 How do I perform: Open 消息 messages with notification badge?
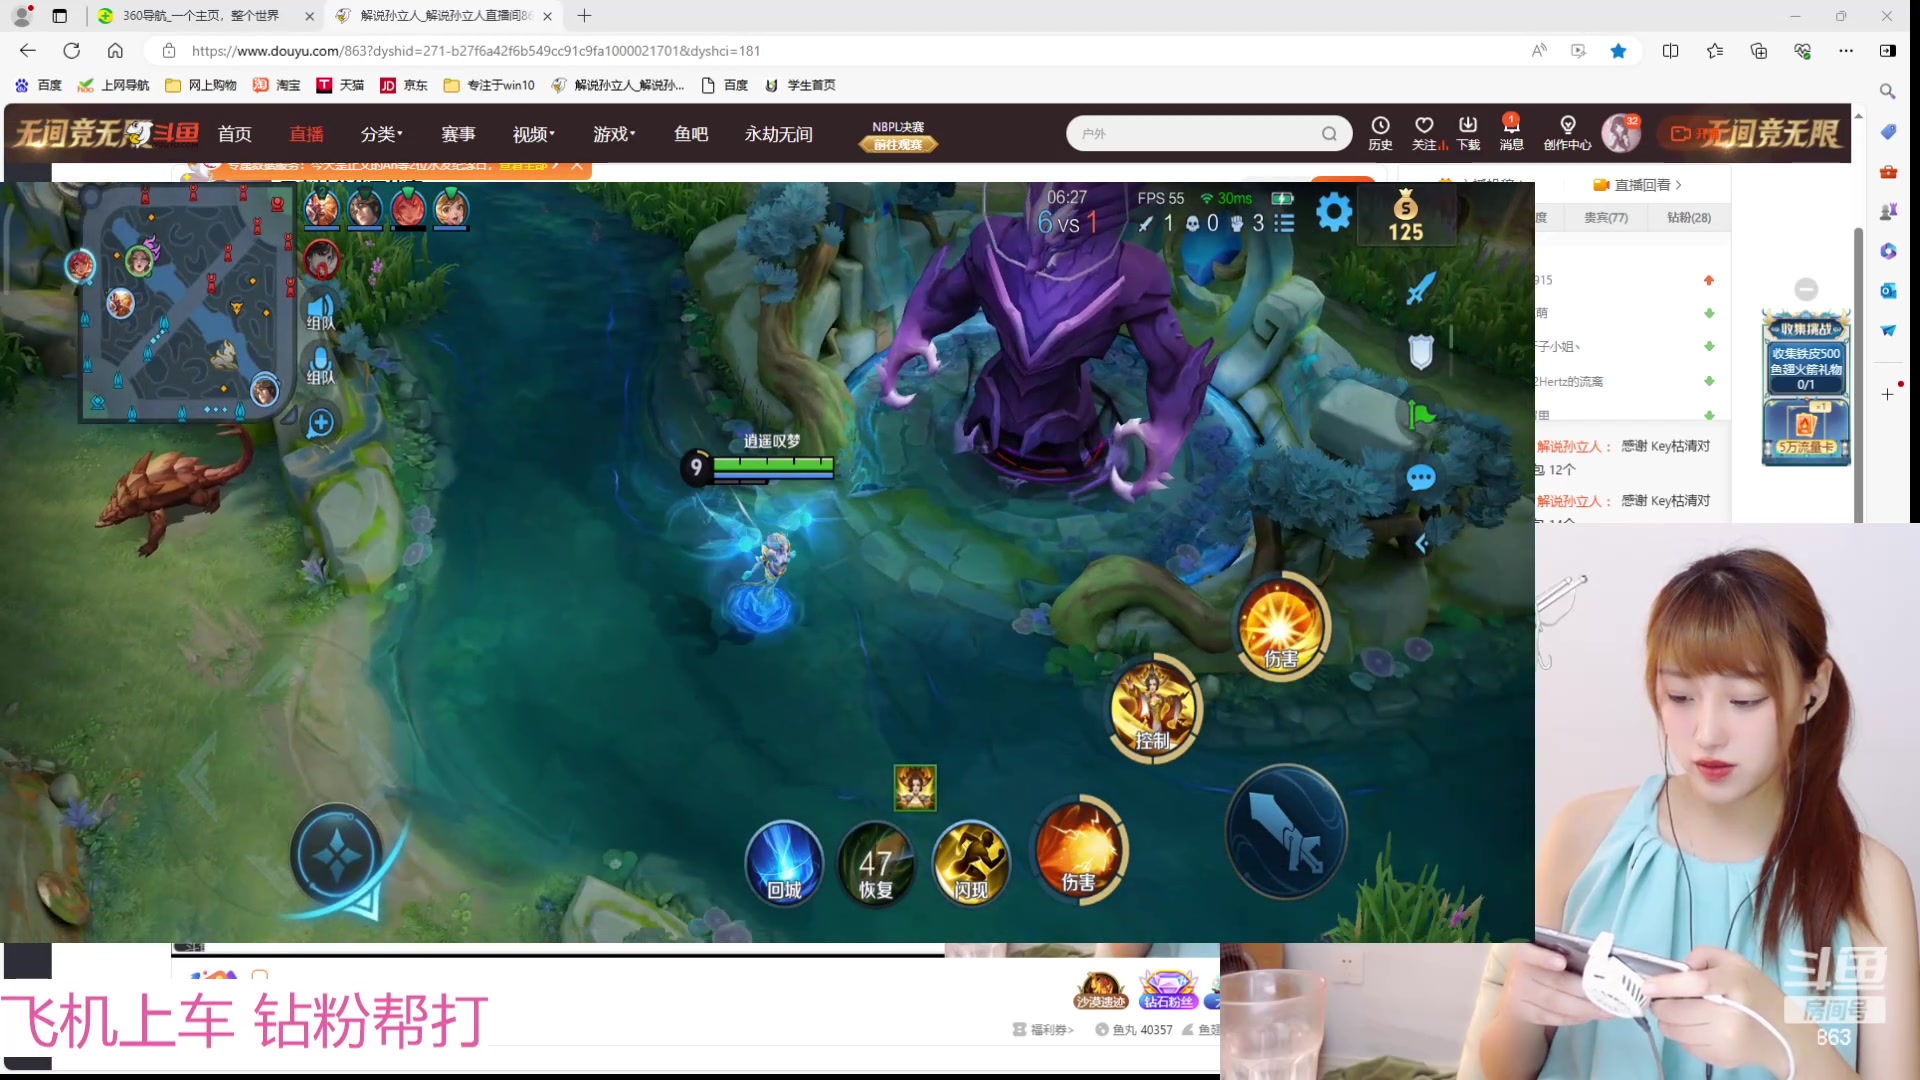point(1511,133)
